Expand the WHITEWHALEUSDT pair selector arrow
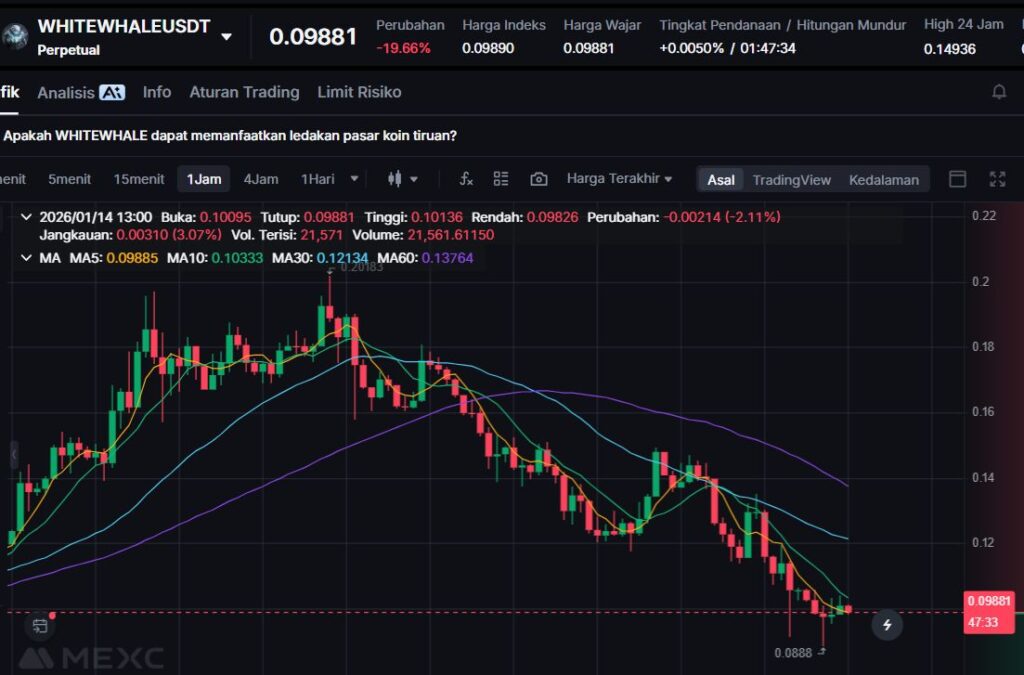 226,37
